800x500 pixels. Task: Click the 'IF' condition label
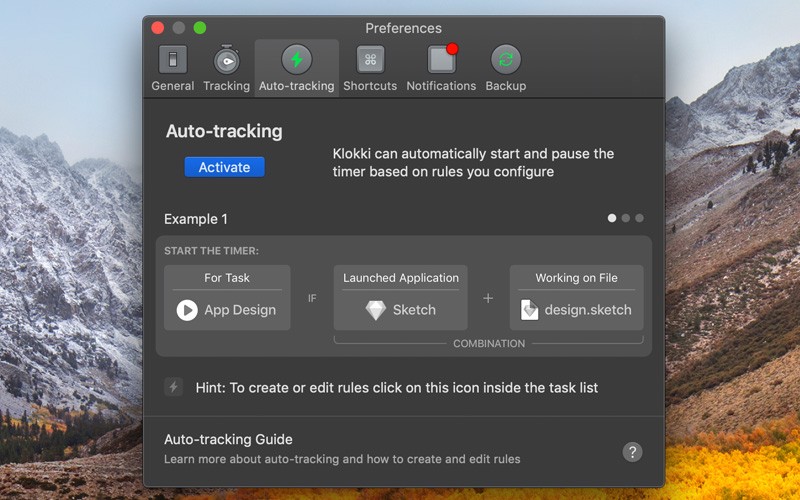(x=312, y=298)
